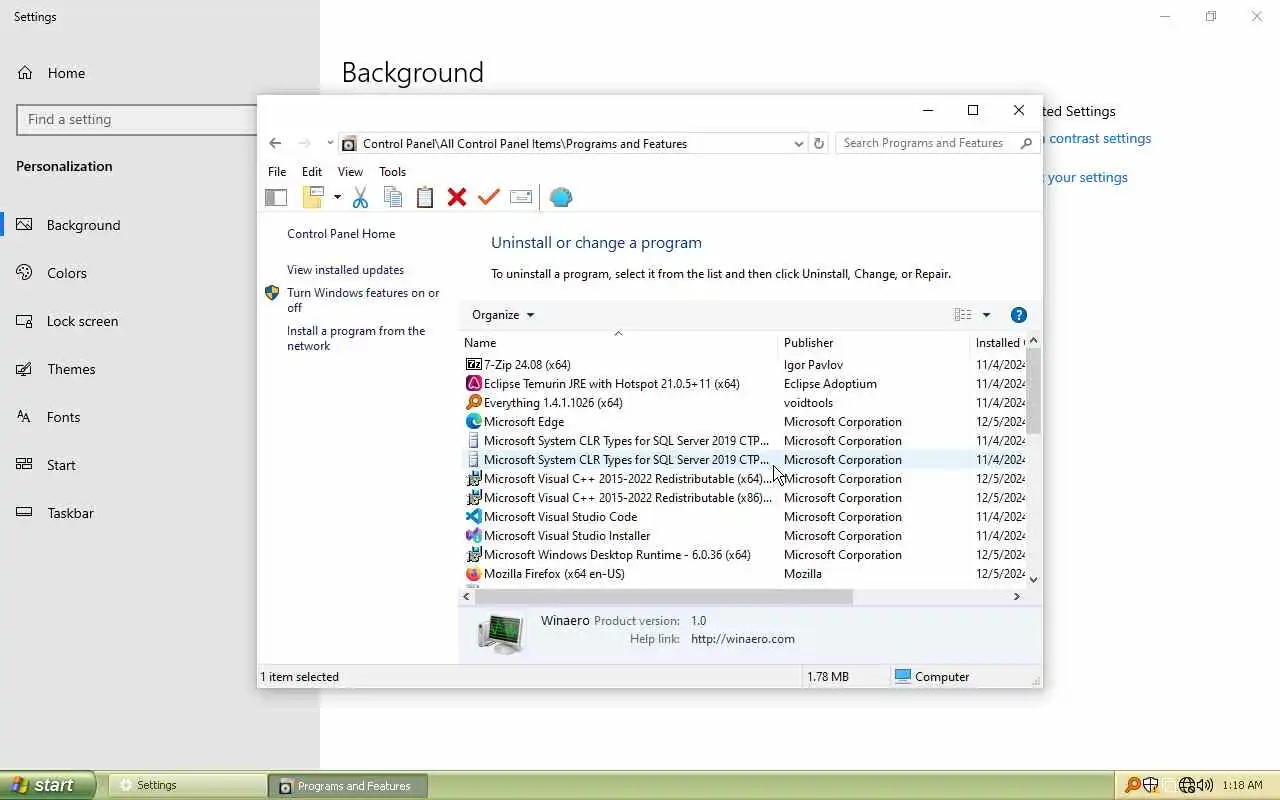Open the view options dropdown arrow
The image size is (1280, 800).
point(986,315)
